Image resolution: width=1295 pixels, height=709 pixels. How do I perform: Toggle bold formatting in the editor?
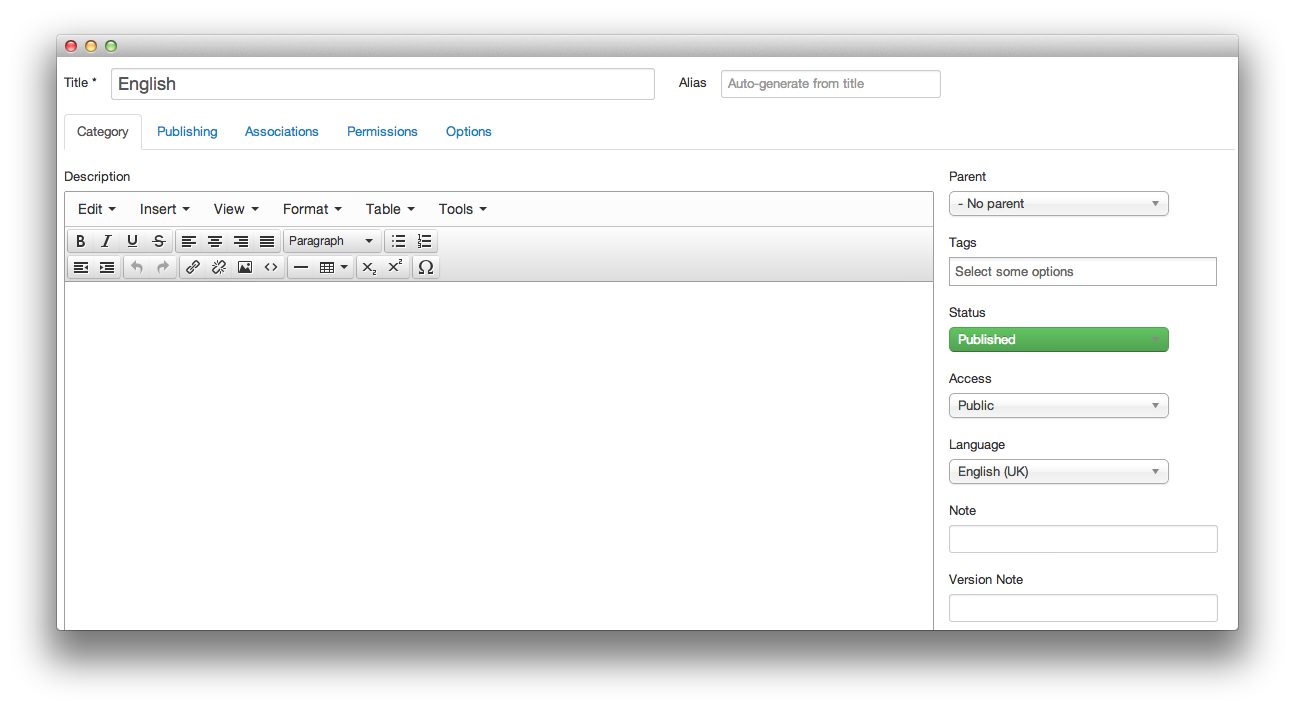pos(80,241)
